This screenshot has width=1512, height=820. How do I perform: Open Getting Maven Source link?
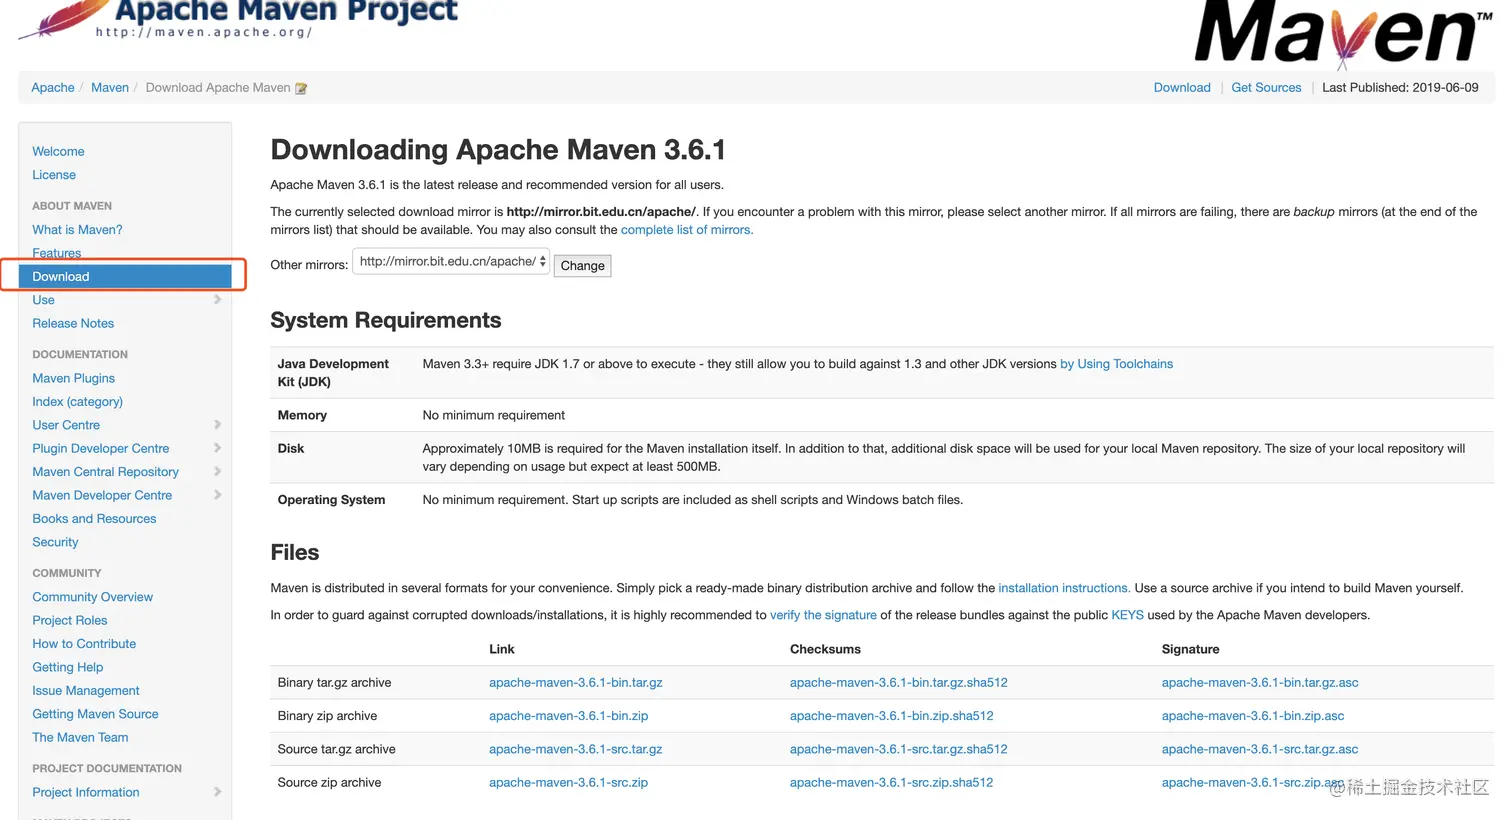(95, 714)
